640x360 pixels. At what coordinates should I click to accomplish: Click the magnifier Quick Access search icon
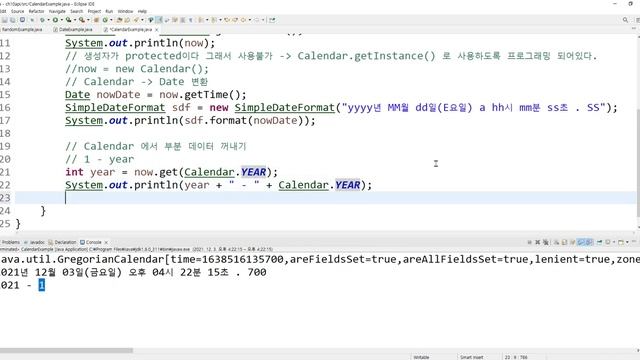coord(625,20)
